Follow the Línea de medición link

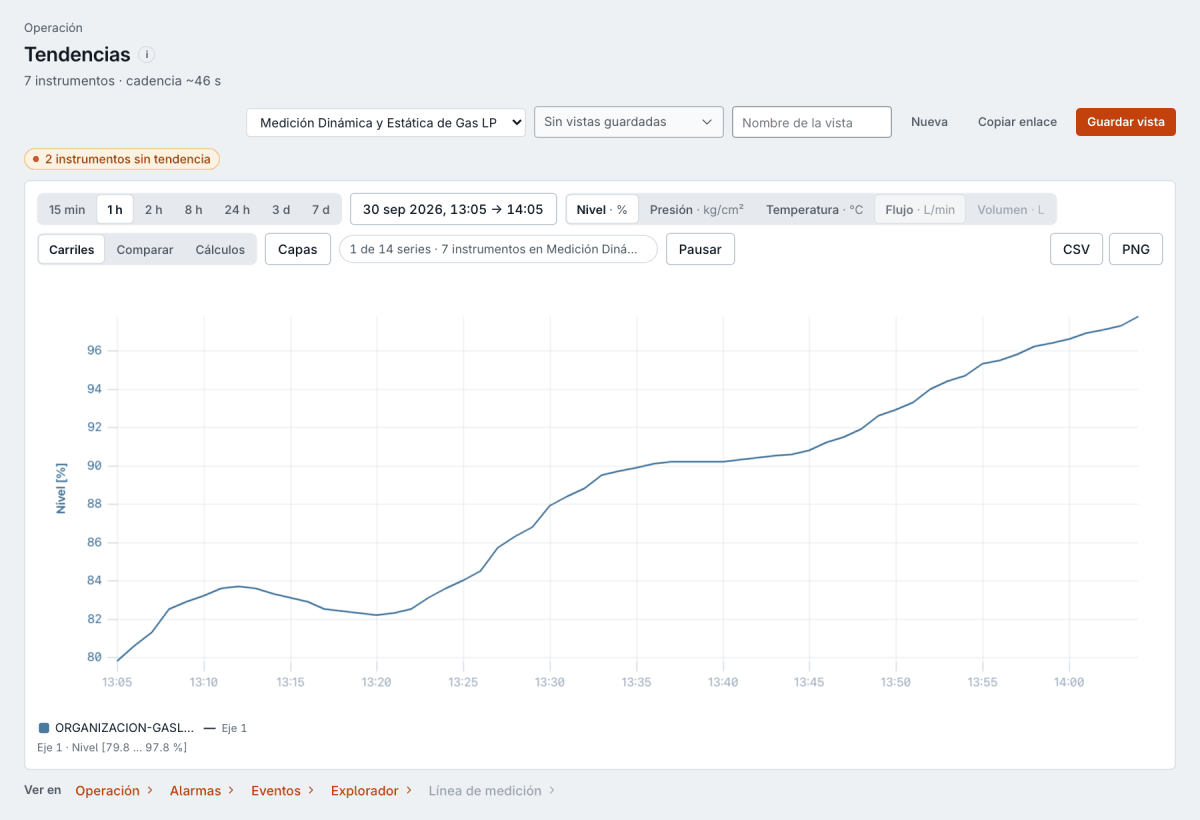492,790
